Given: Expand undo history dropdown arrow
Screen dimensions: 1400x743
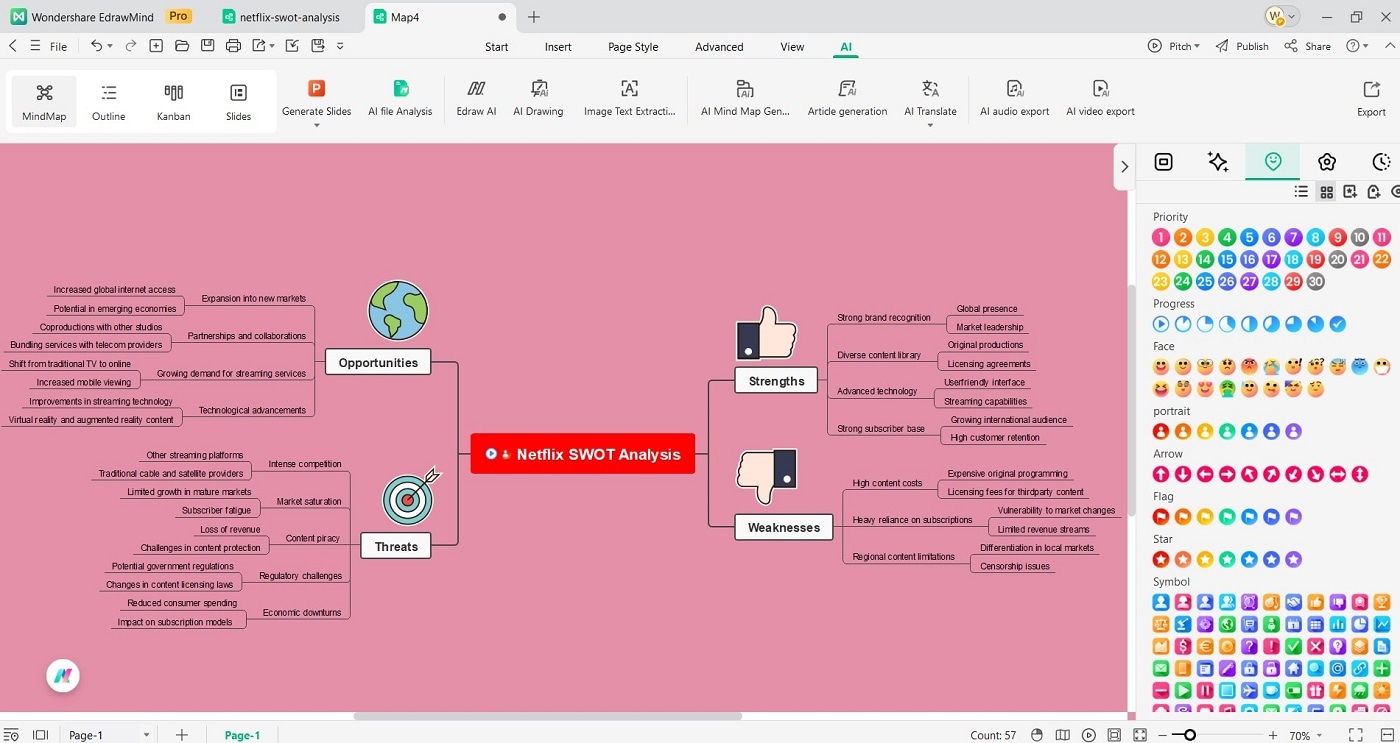Looking at the screenshot, I should (x=111, y=46).
